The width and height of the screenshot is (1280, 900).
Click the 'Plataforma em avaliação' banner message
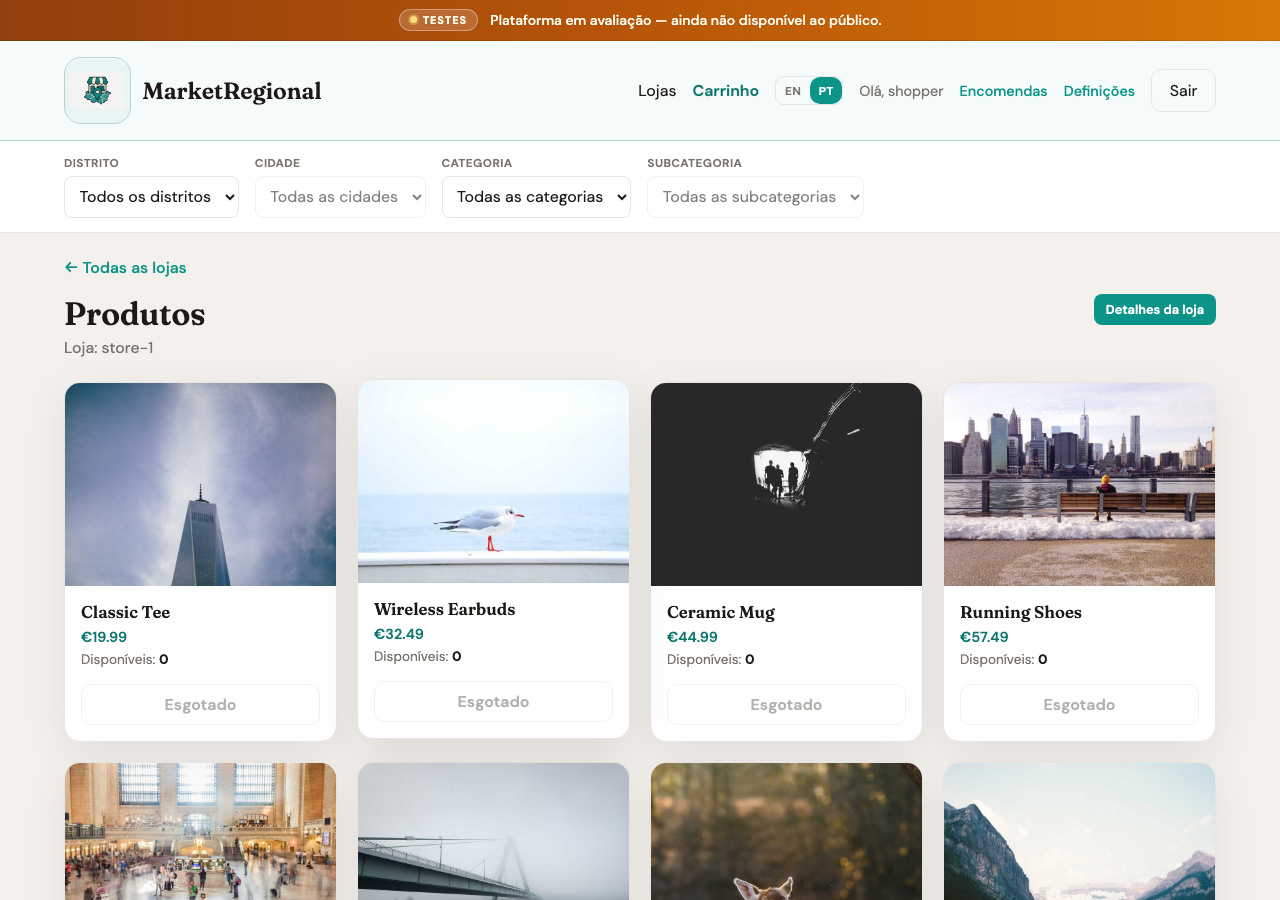[x=686, y=20]
